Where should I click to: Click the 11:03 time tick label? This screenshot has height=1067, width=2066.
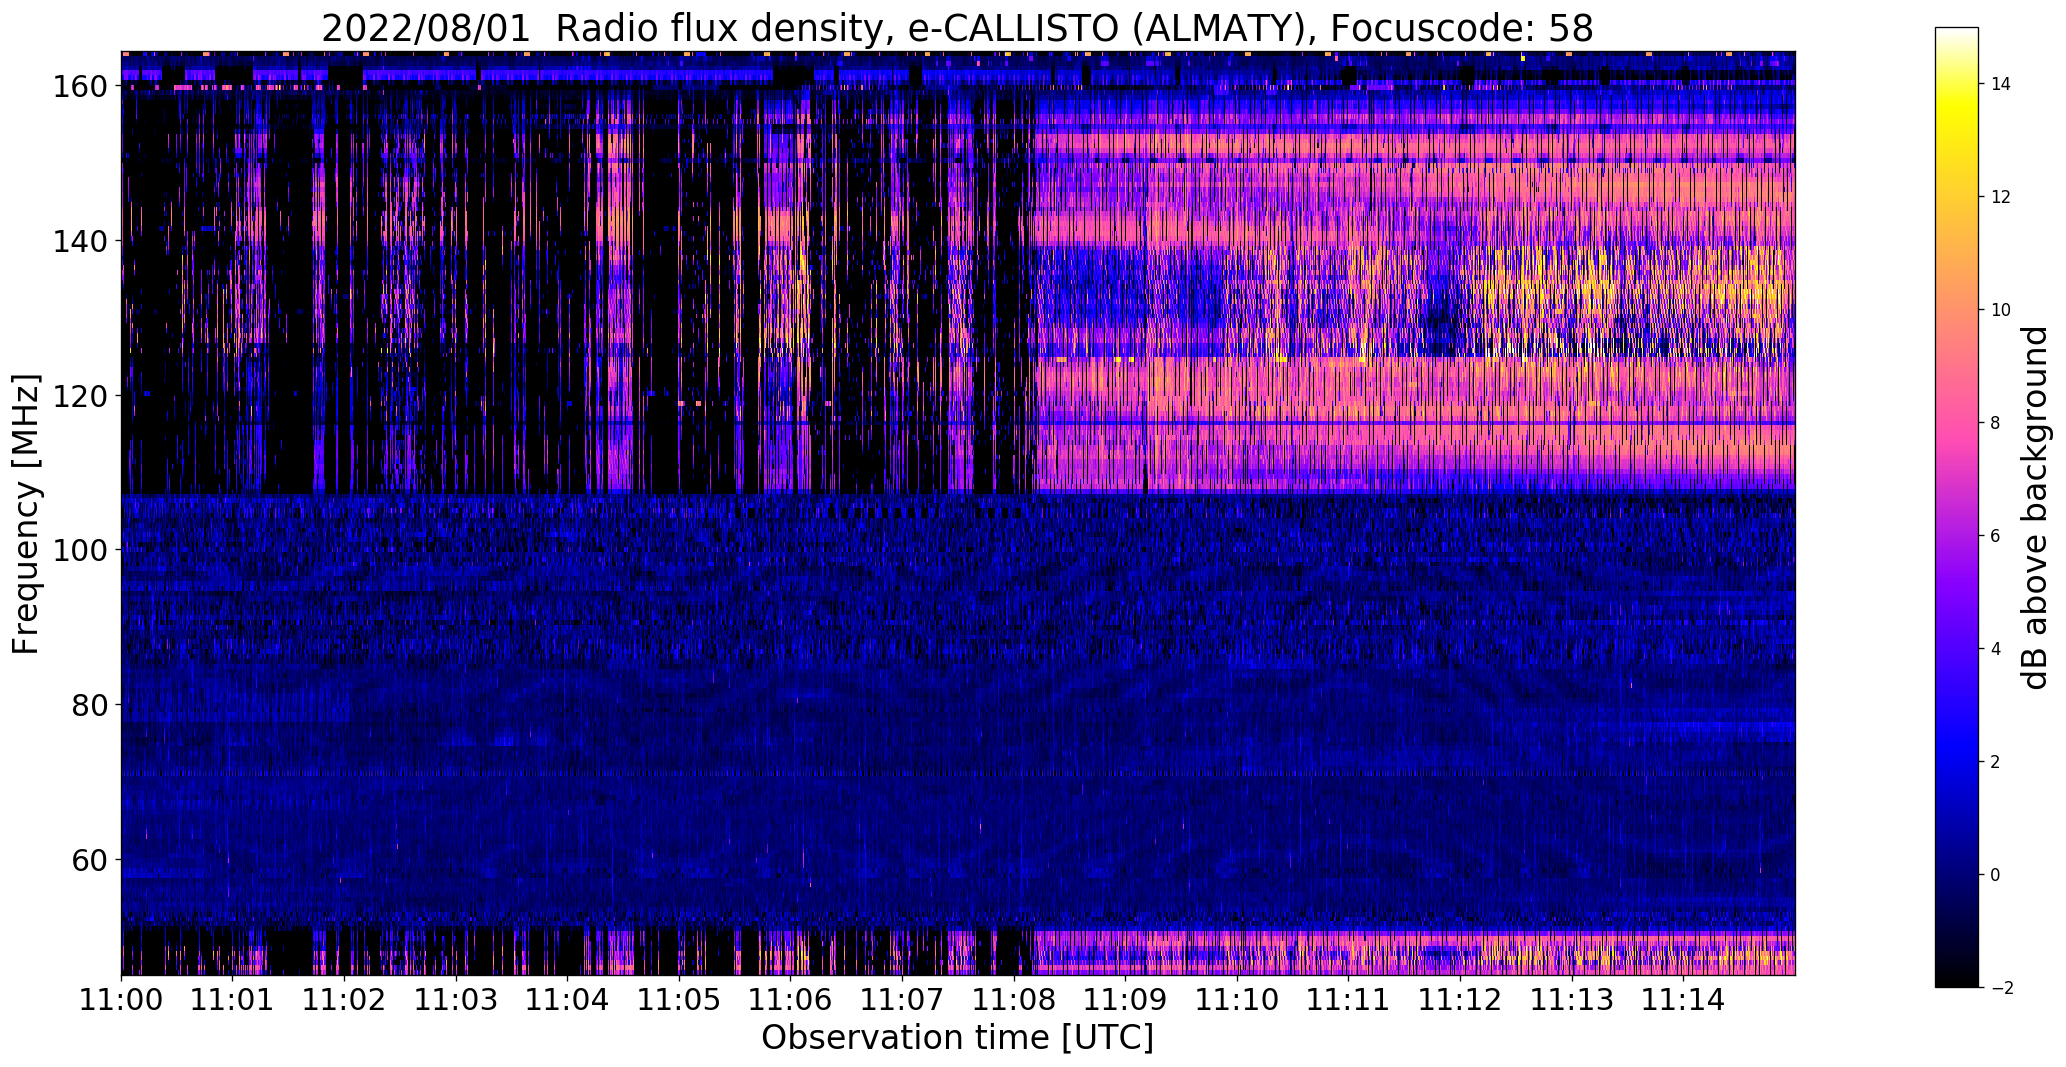pos(456,998)
